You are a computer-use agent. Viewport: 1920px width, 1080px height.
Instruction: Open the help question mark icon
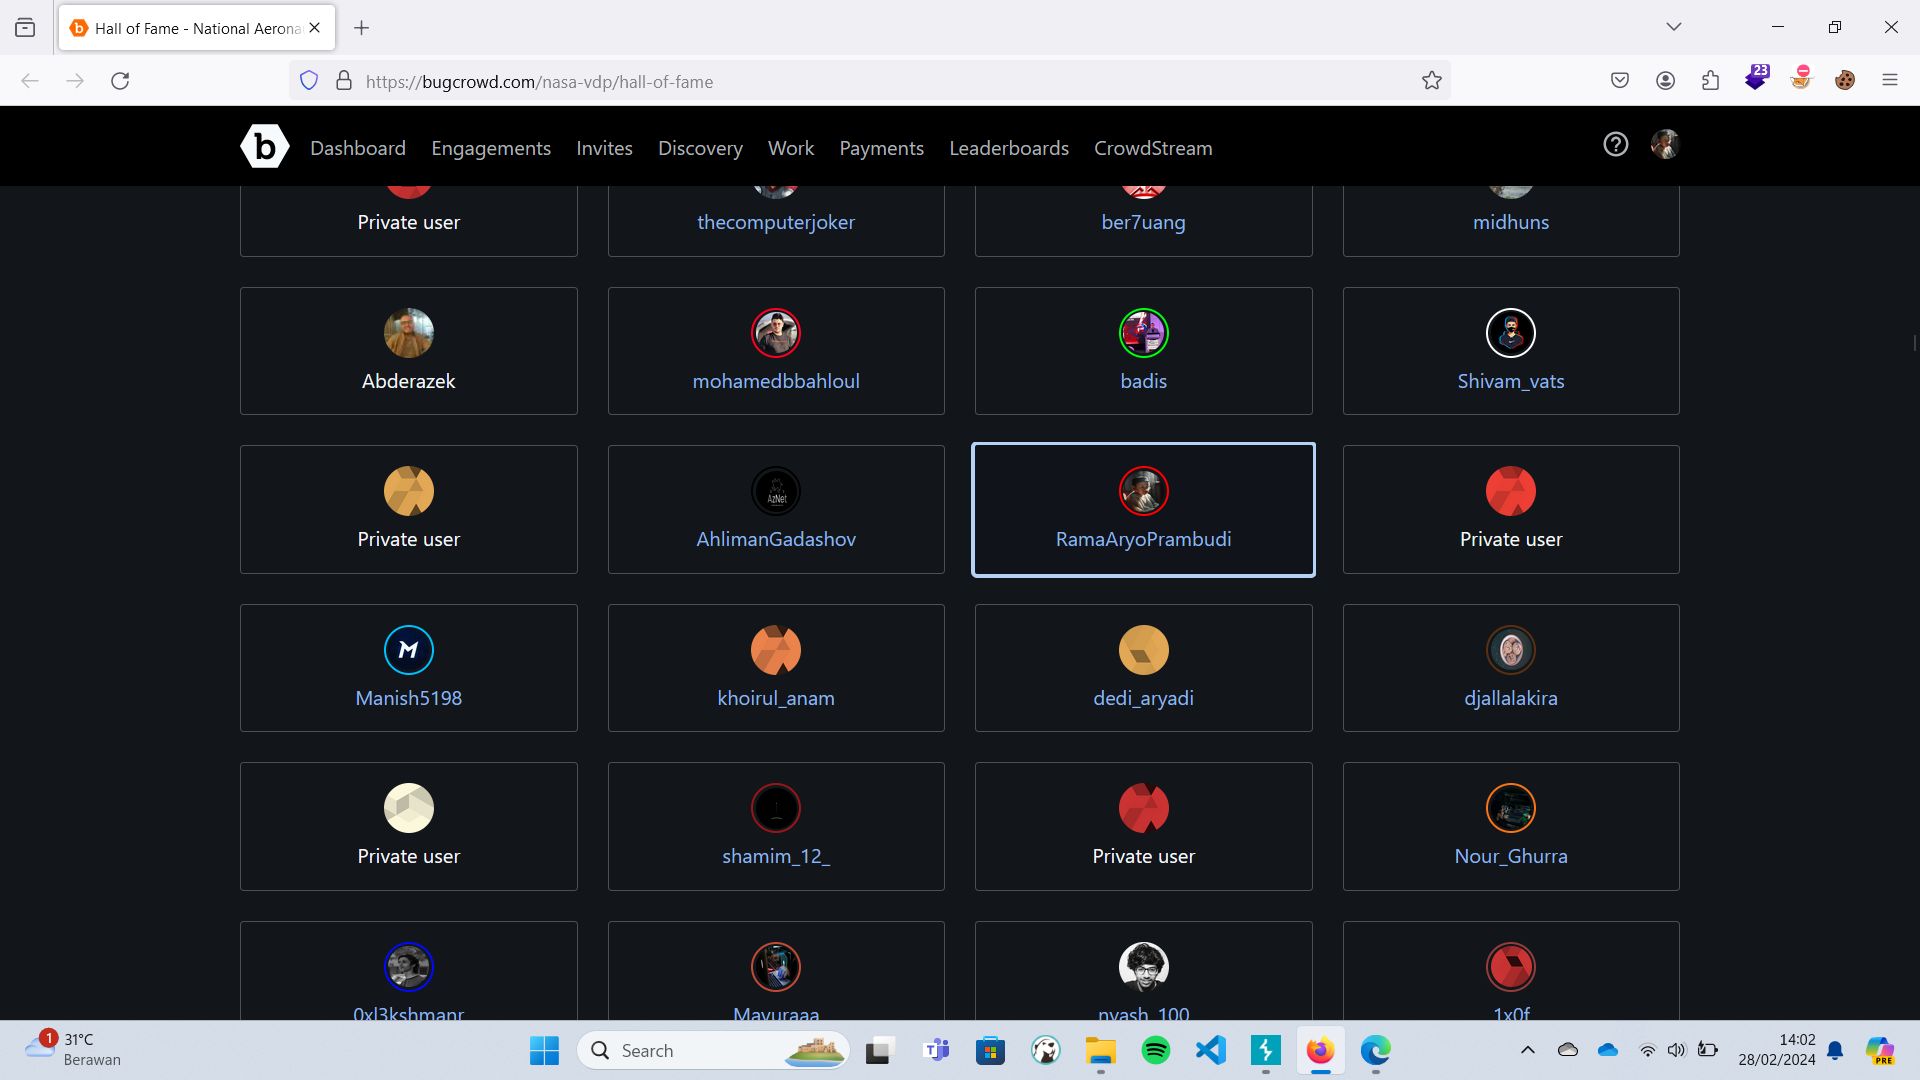click(x=1615, y=145)
